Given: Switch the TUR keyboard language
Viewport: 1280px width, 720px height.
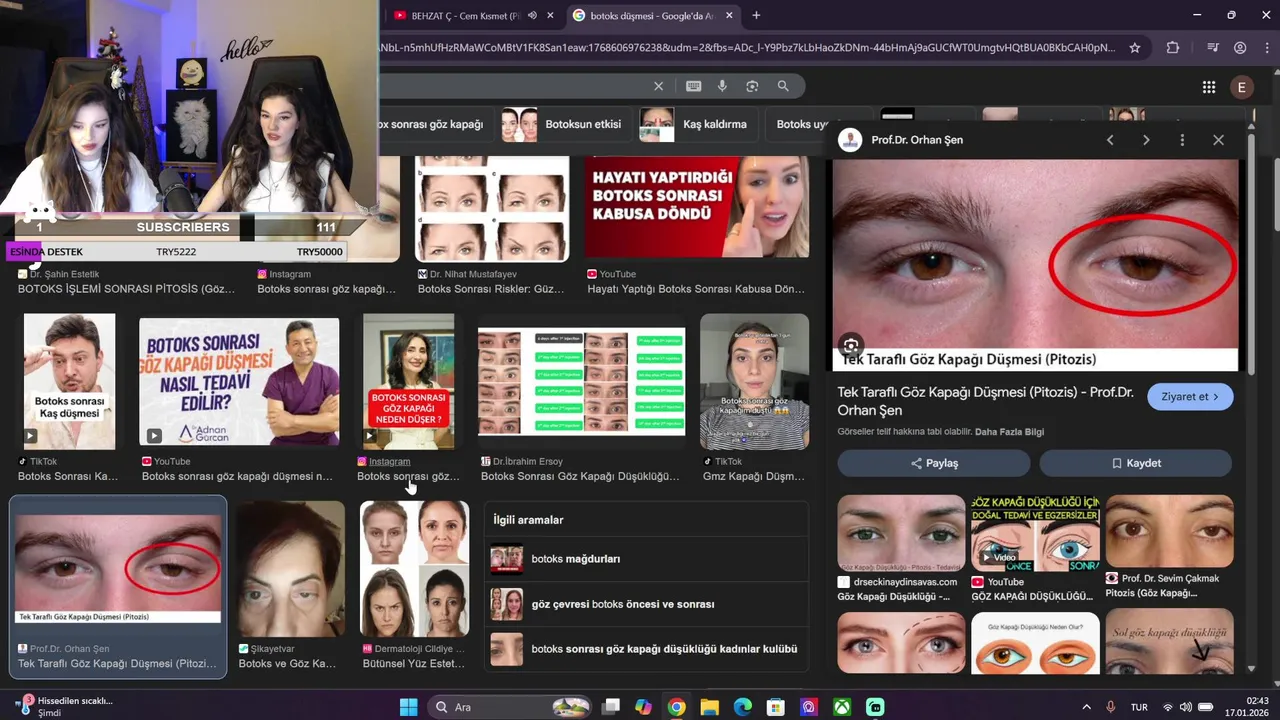Looking at the screenshot, I should pos(1139,707).
